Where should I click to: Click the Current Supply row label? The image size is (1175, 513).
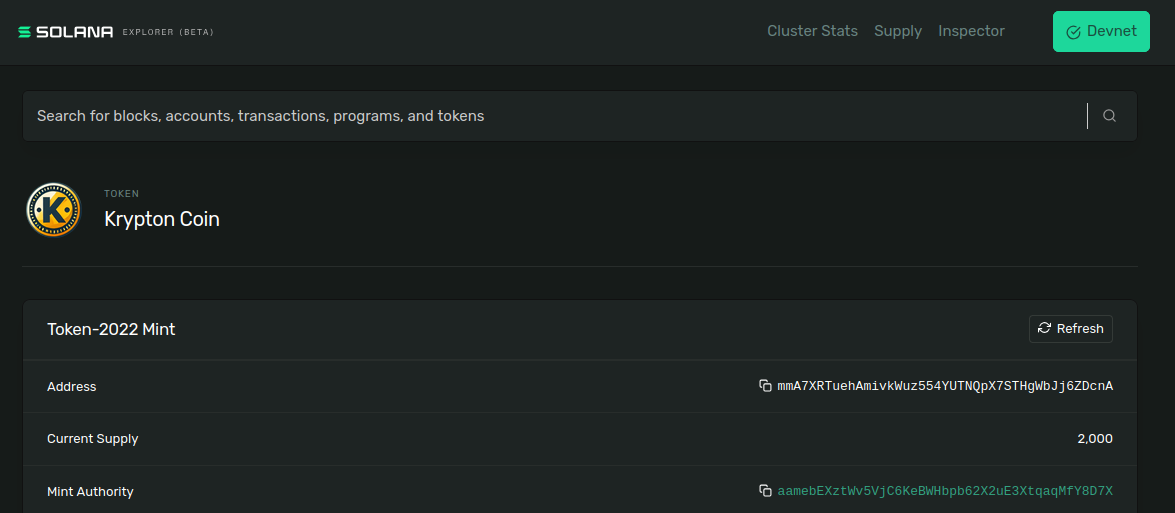tap(93, 439)
